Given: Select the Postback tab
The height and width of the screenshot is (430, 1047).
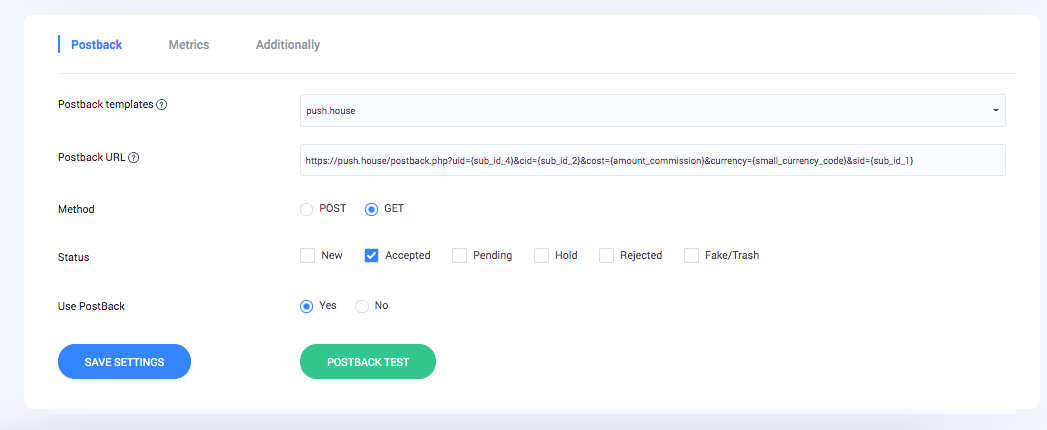Looking at the screenshot, I should click(97, 45).
